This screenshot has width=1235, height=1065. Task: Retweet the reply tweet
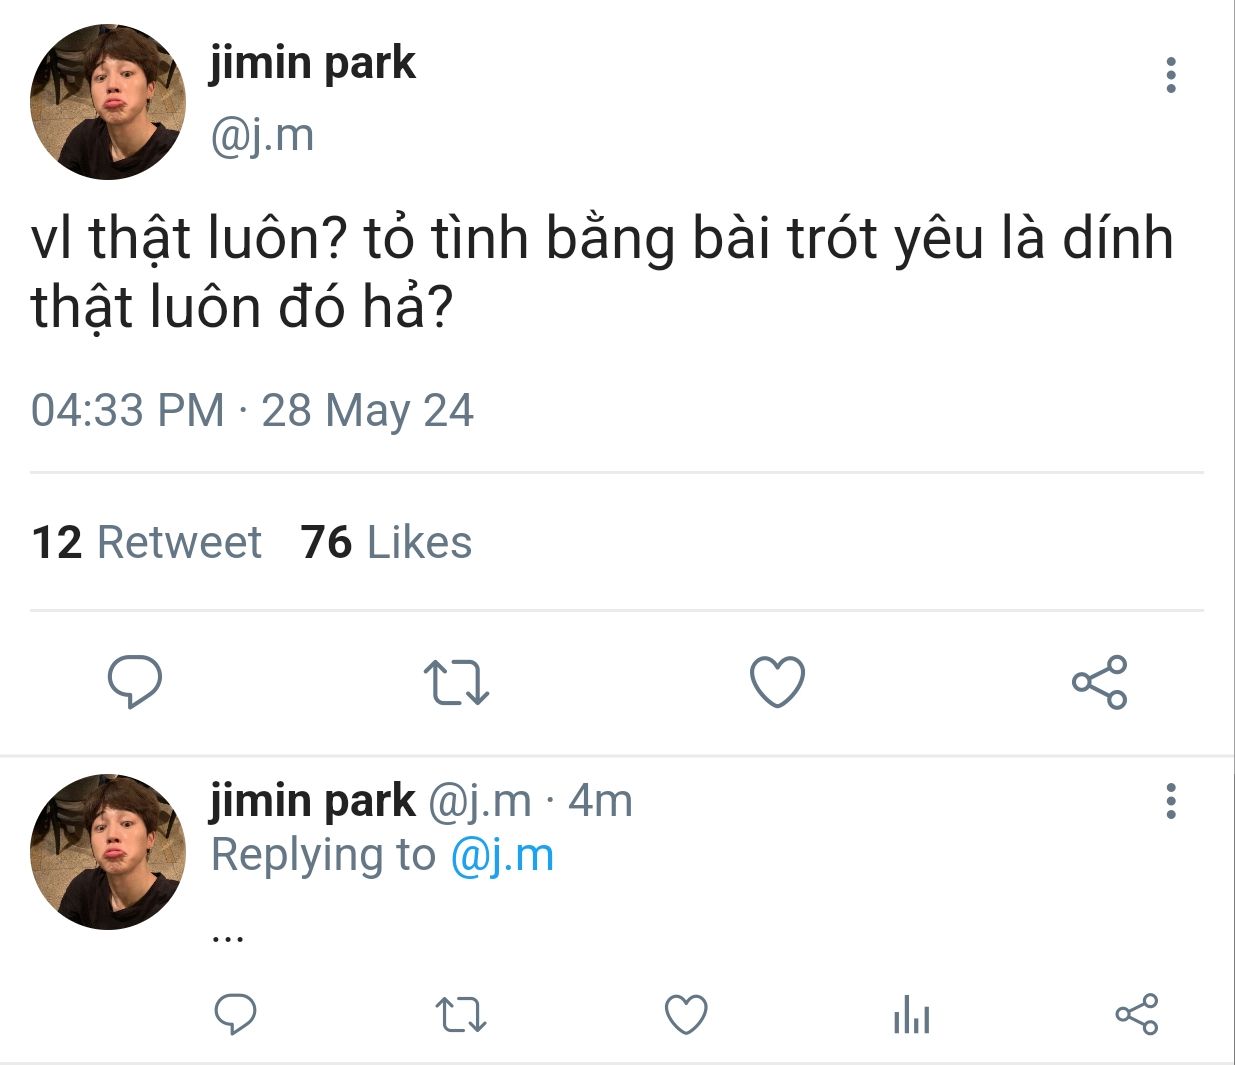462,1015
